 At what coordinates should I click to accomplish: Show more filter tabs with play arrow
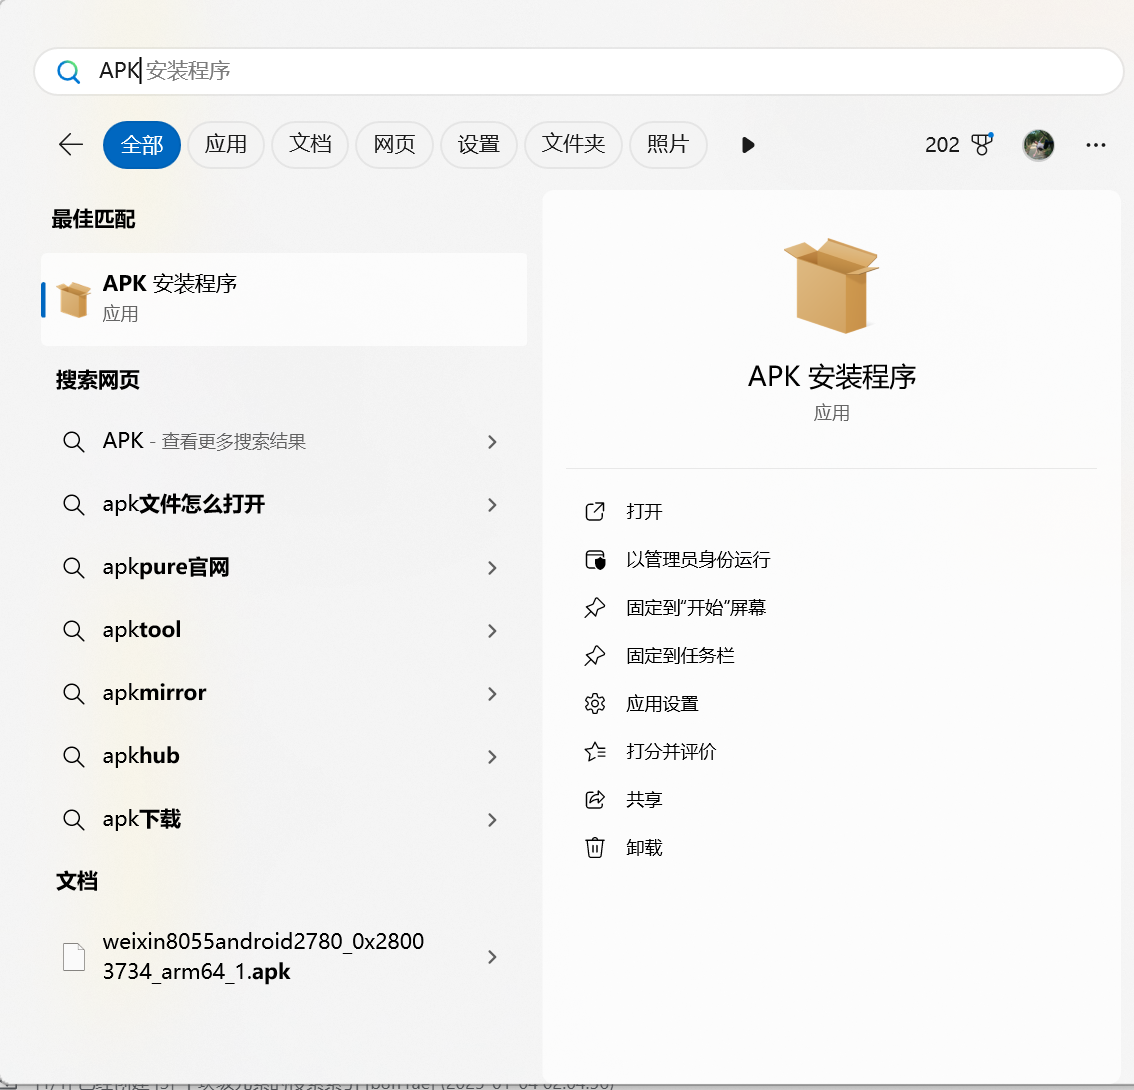(x=748, y=145)
